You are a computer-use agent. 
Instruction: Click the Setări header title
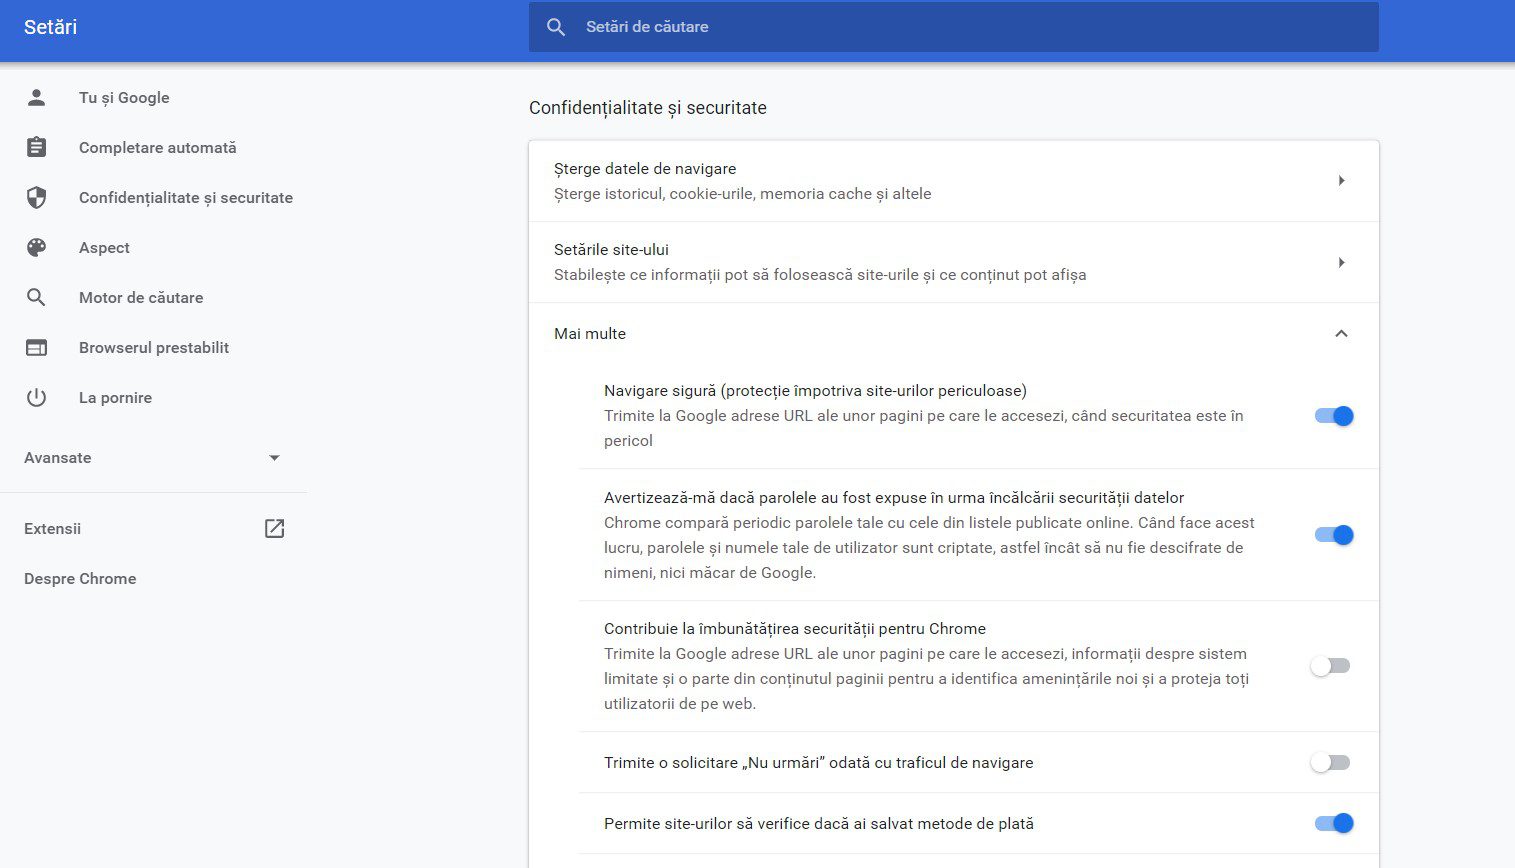coord(50,27)
